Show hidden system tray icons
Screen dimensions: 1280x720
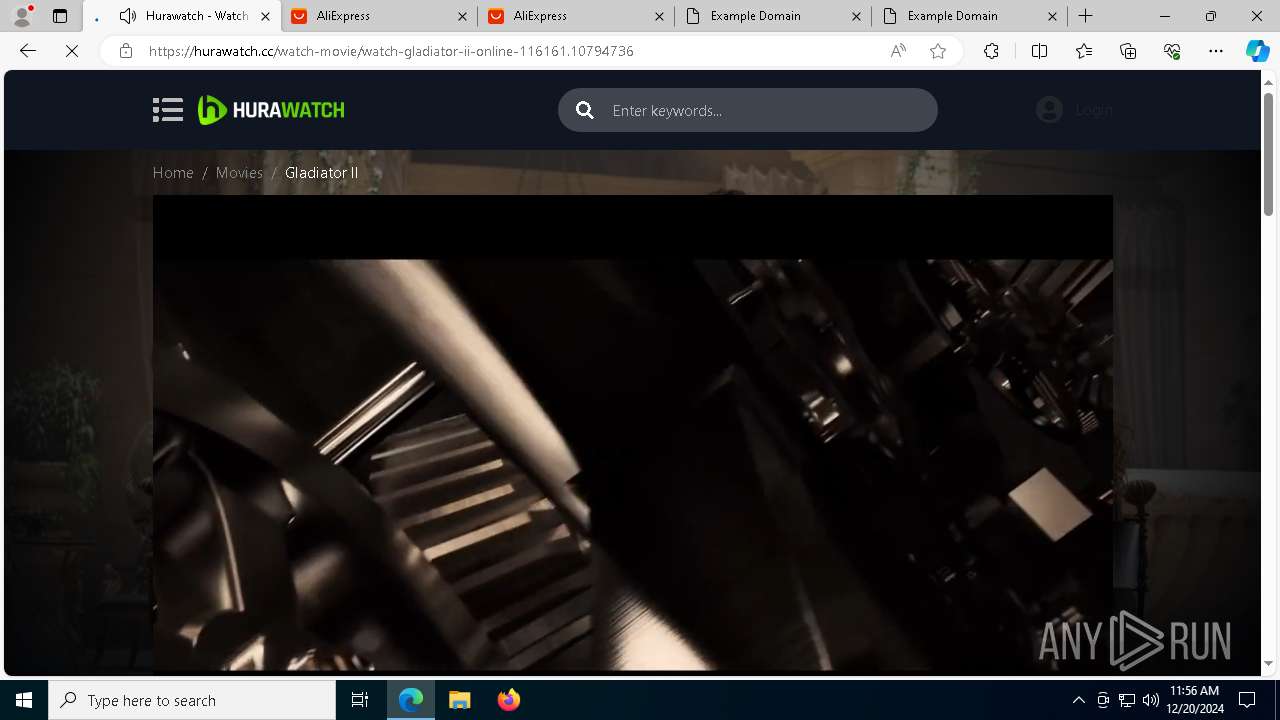coord(1078,700)
